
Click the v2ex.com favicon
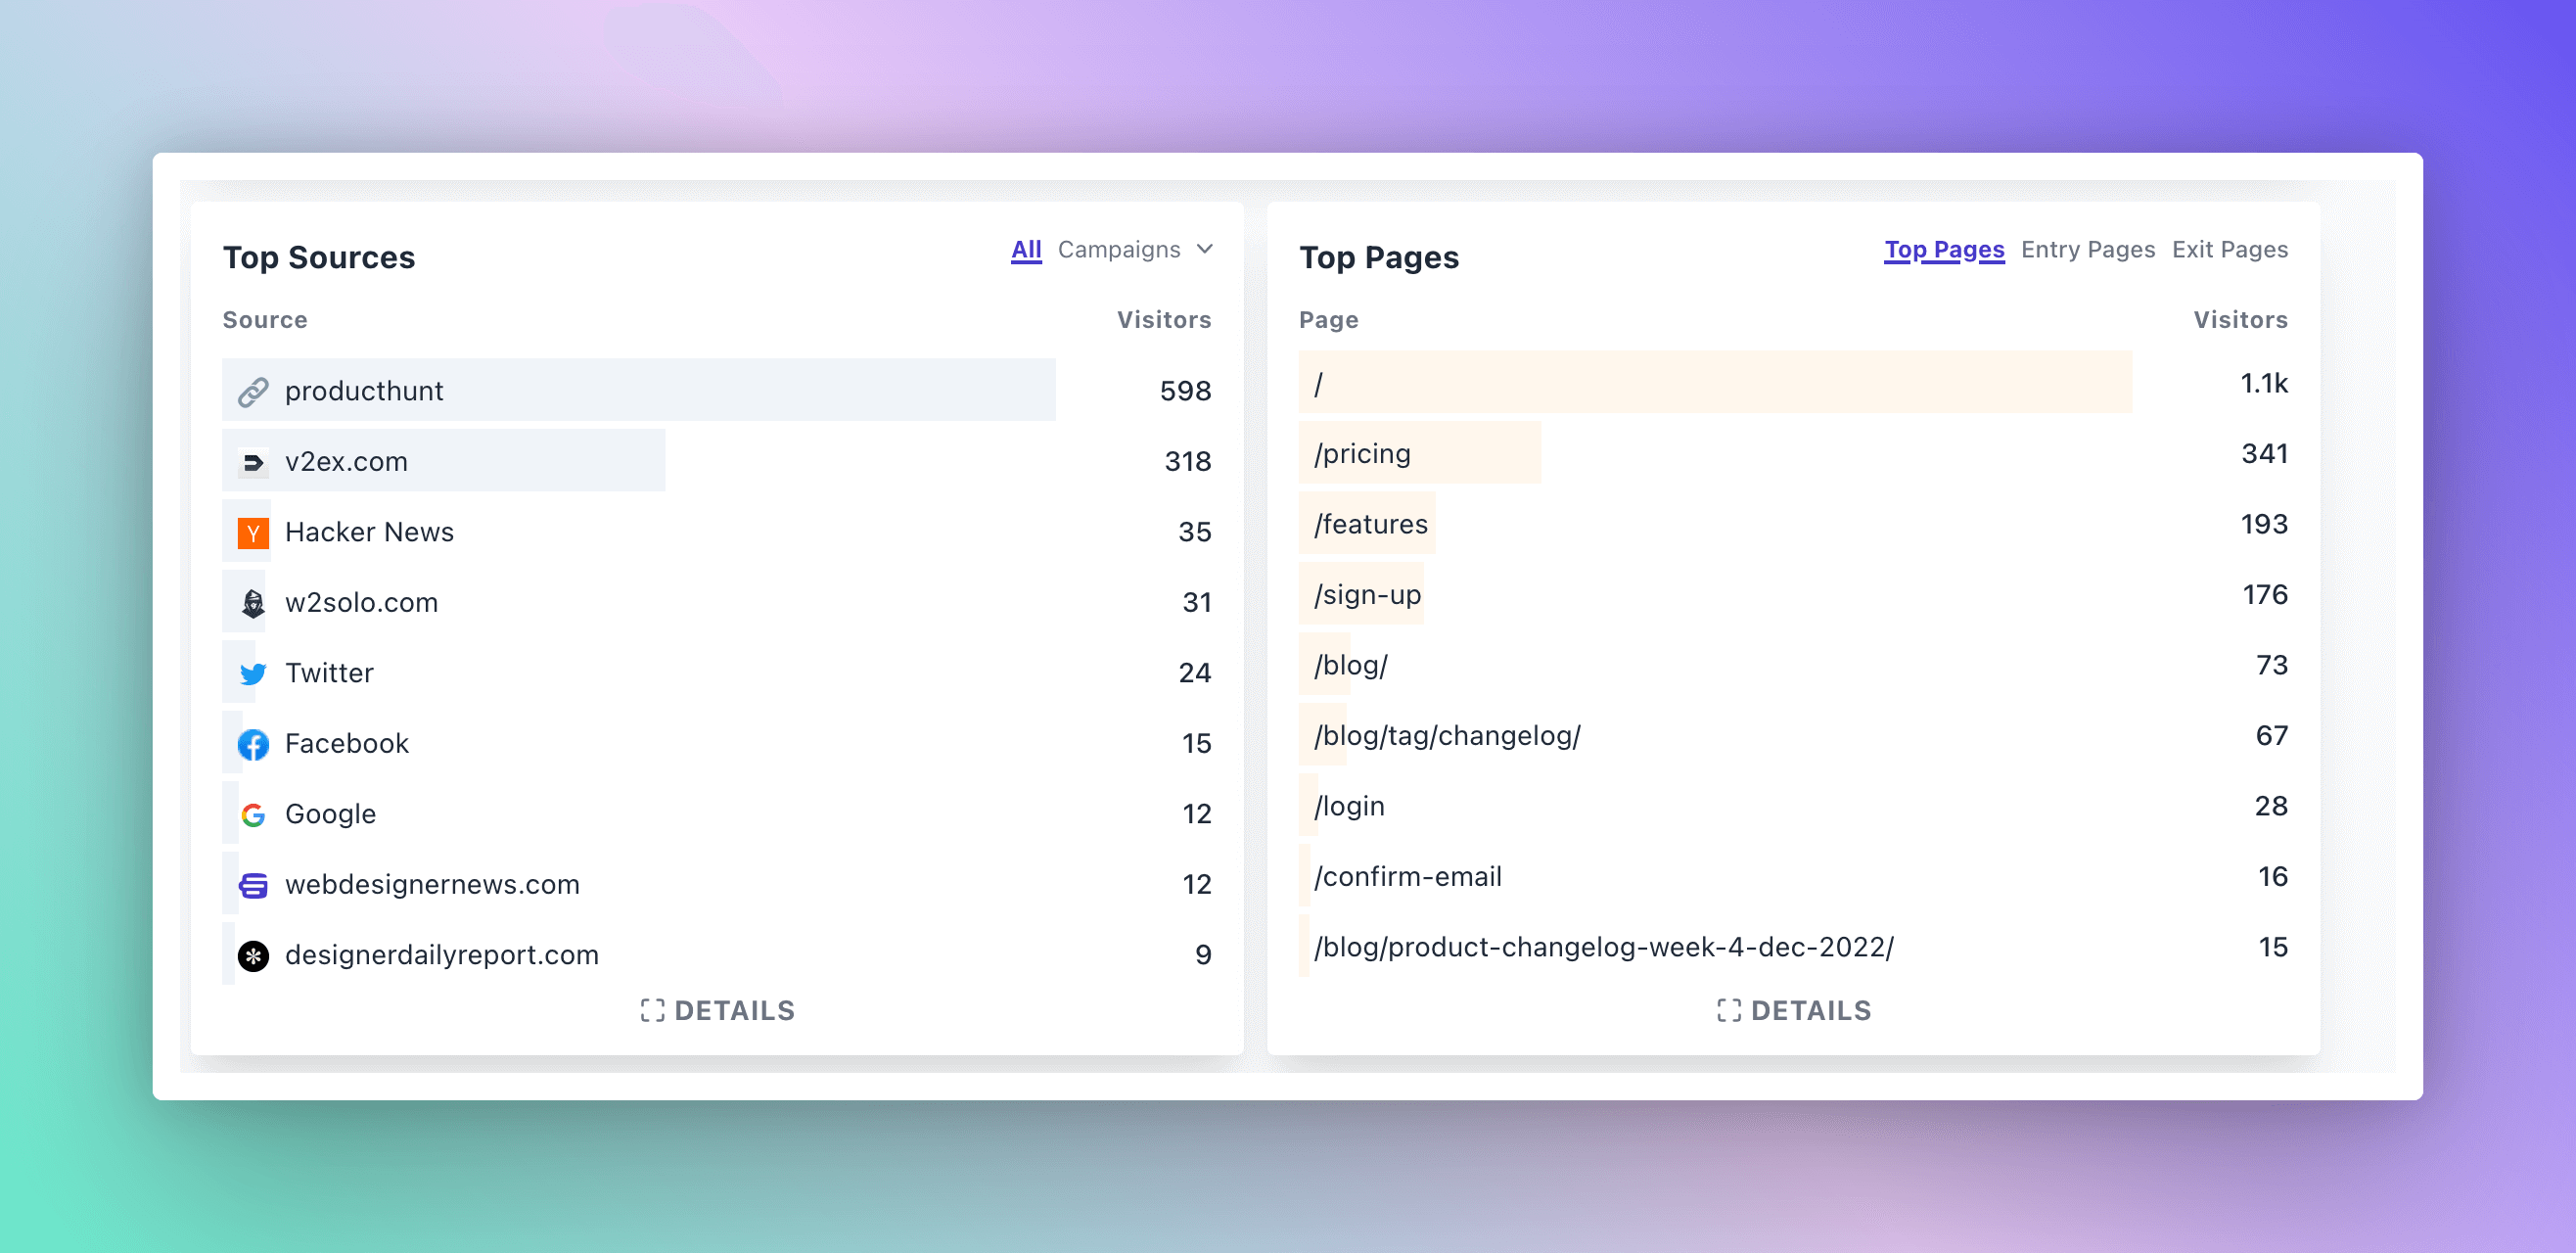[253, 462]
